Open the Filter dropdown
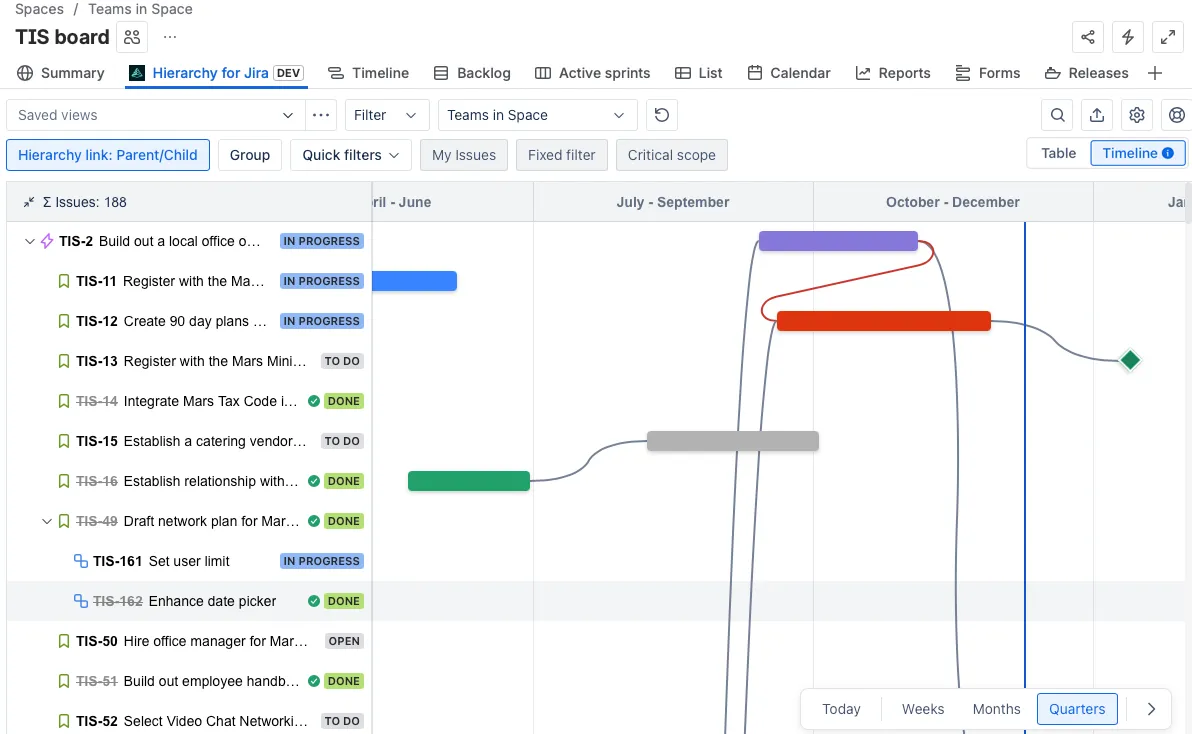 click(387, 115)
